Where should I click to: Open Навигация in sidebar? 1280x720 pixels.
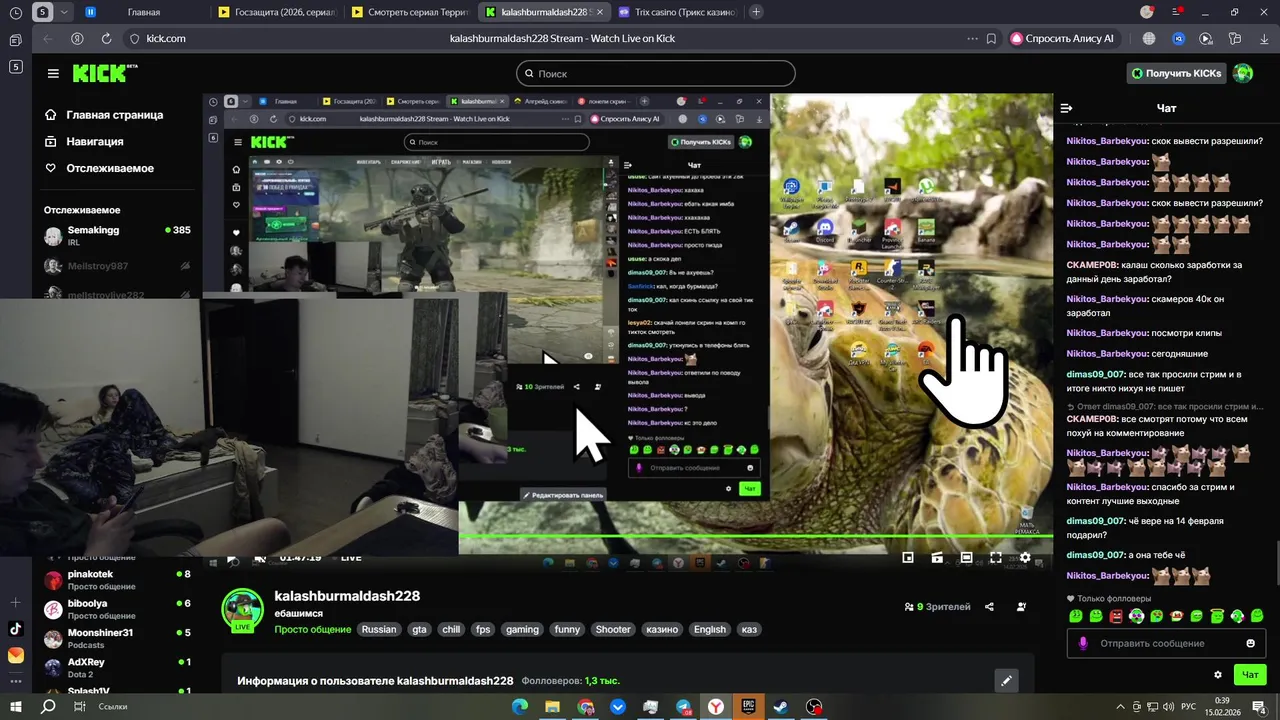84,142
